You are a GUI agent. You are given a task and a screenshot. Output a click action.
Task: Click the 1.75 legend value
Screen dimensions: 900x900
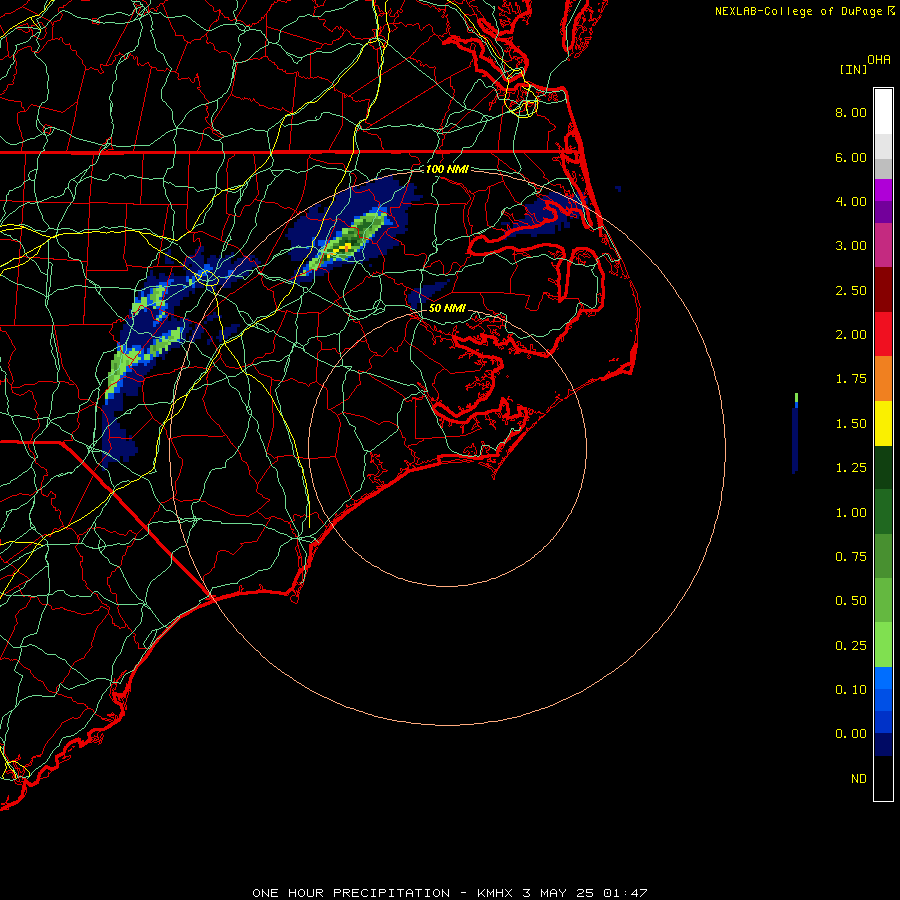point(851,379)
